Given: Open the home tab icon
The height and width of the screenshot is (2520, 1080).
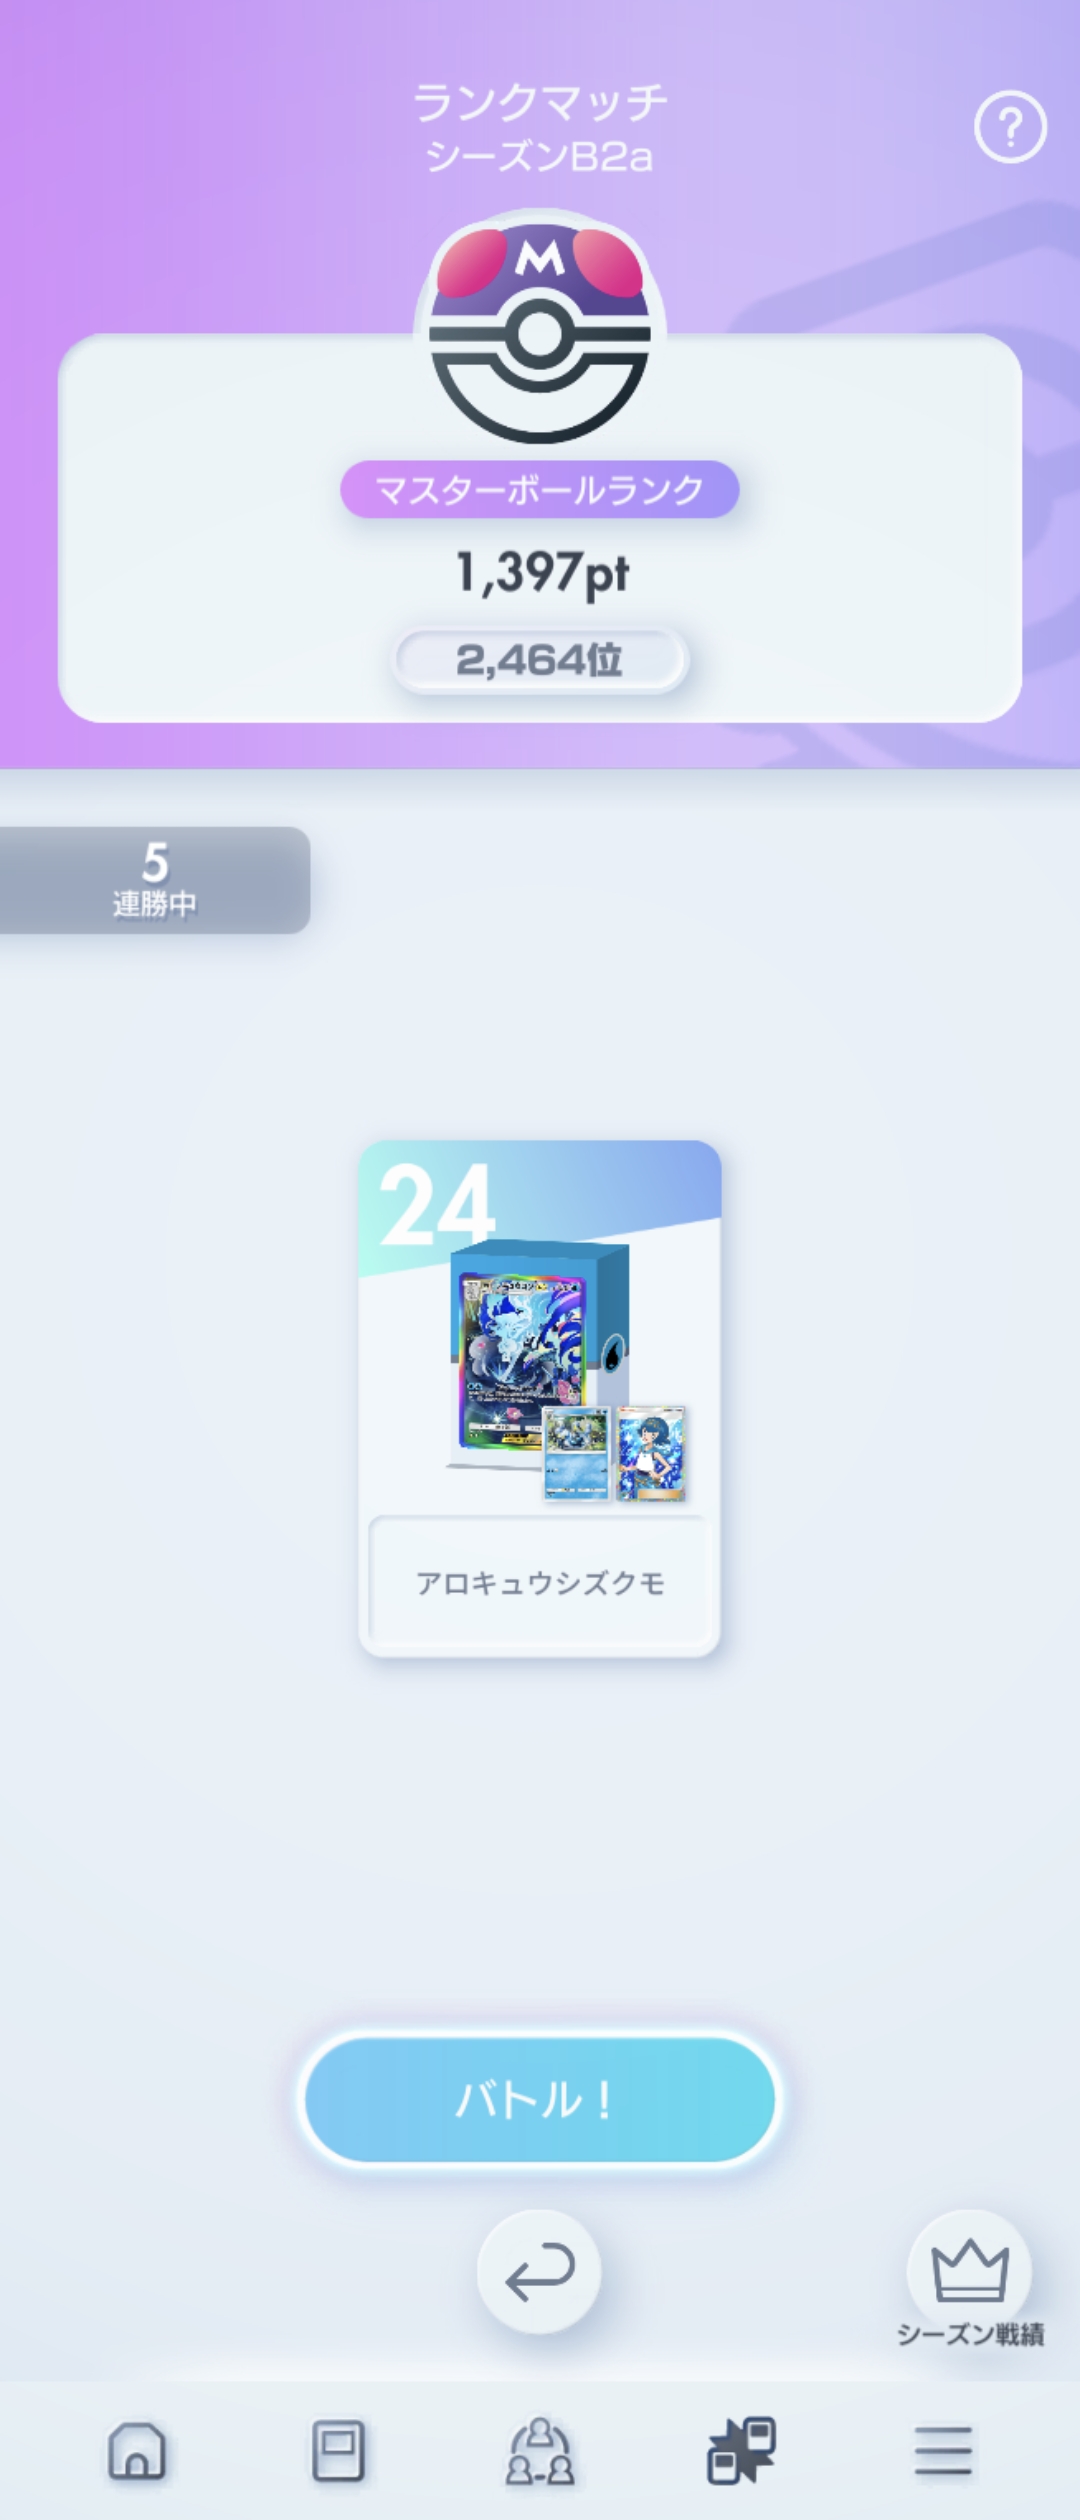Looking at the screenshot, I should (x=136, y=2450).
